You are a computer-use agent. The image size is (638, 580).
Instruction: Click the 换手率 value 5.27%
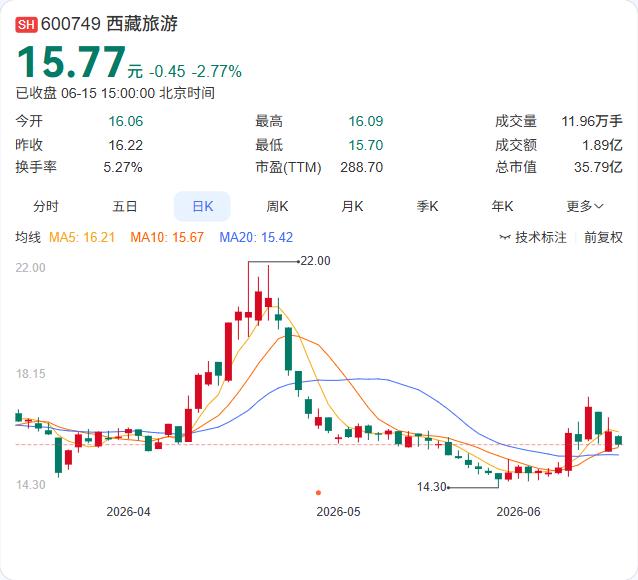(123, 167)
